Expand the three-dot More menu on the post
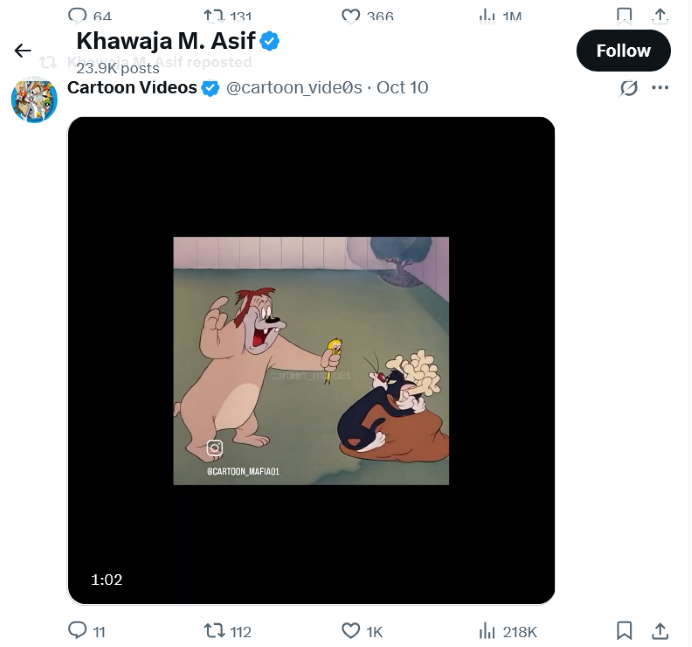 660,88
